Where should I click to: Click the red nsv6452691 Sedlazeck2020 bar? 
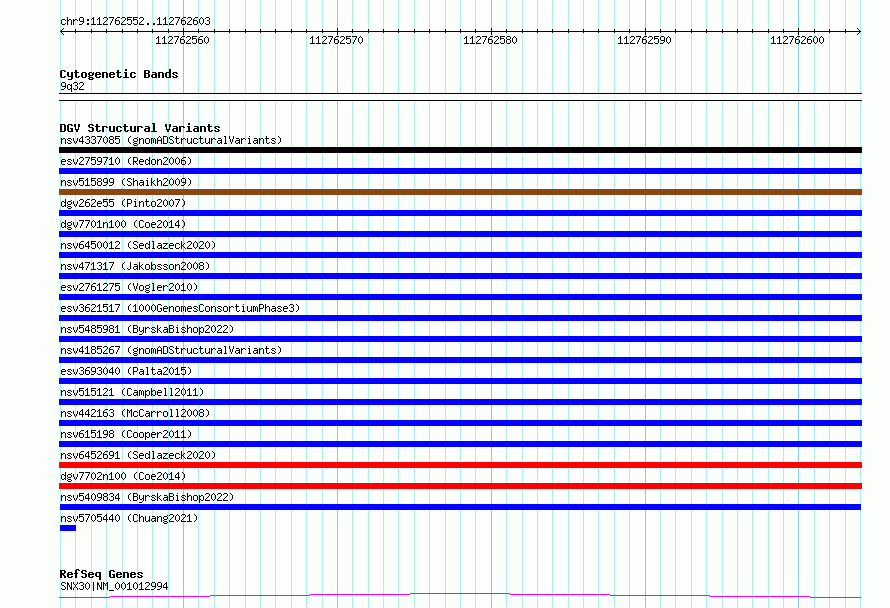pos(460,465)
